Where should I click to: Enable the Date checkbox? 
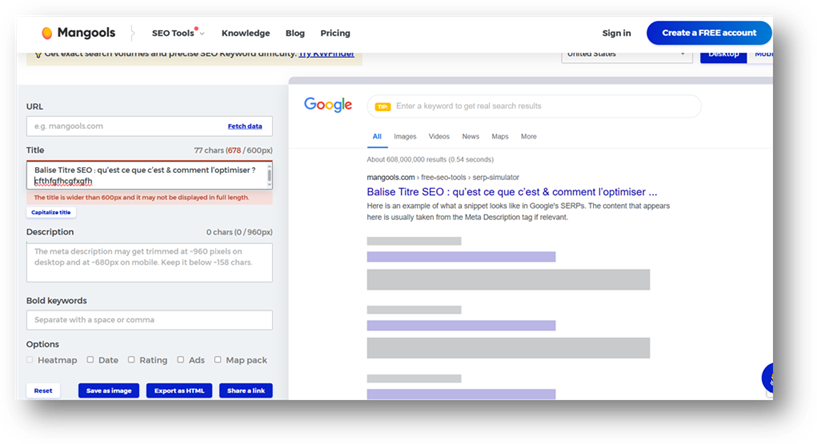coord(90,360)
